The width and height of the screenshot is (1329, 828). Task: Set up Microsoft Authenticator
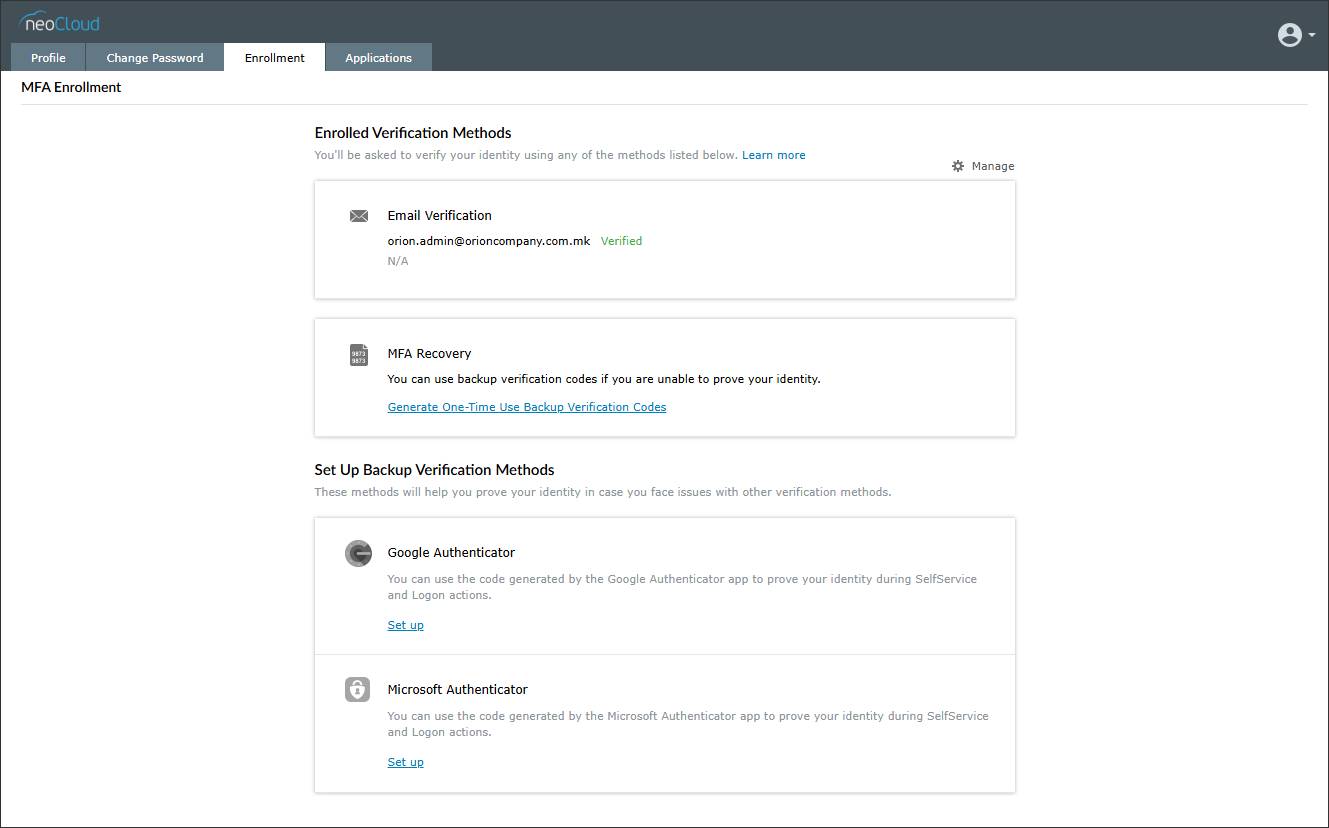(x=405, y=762)
